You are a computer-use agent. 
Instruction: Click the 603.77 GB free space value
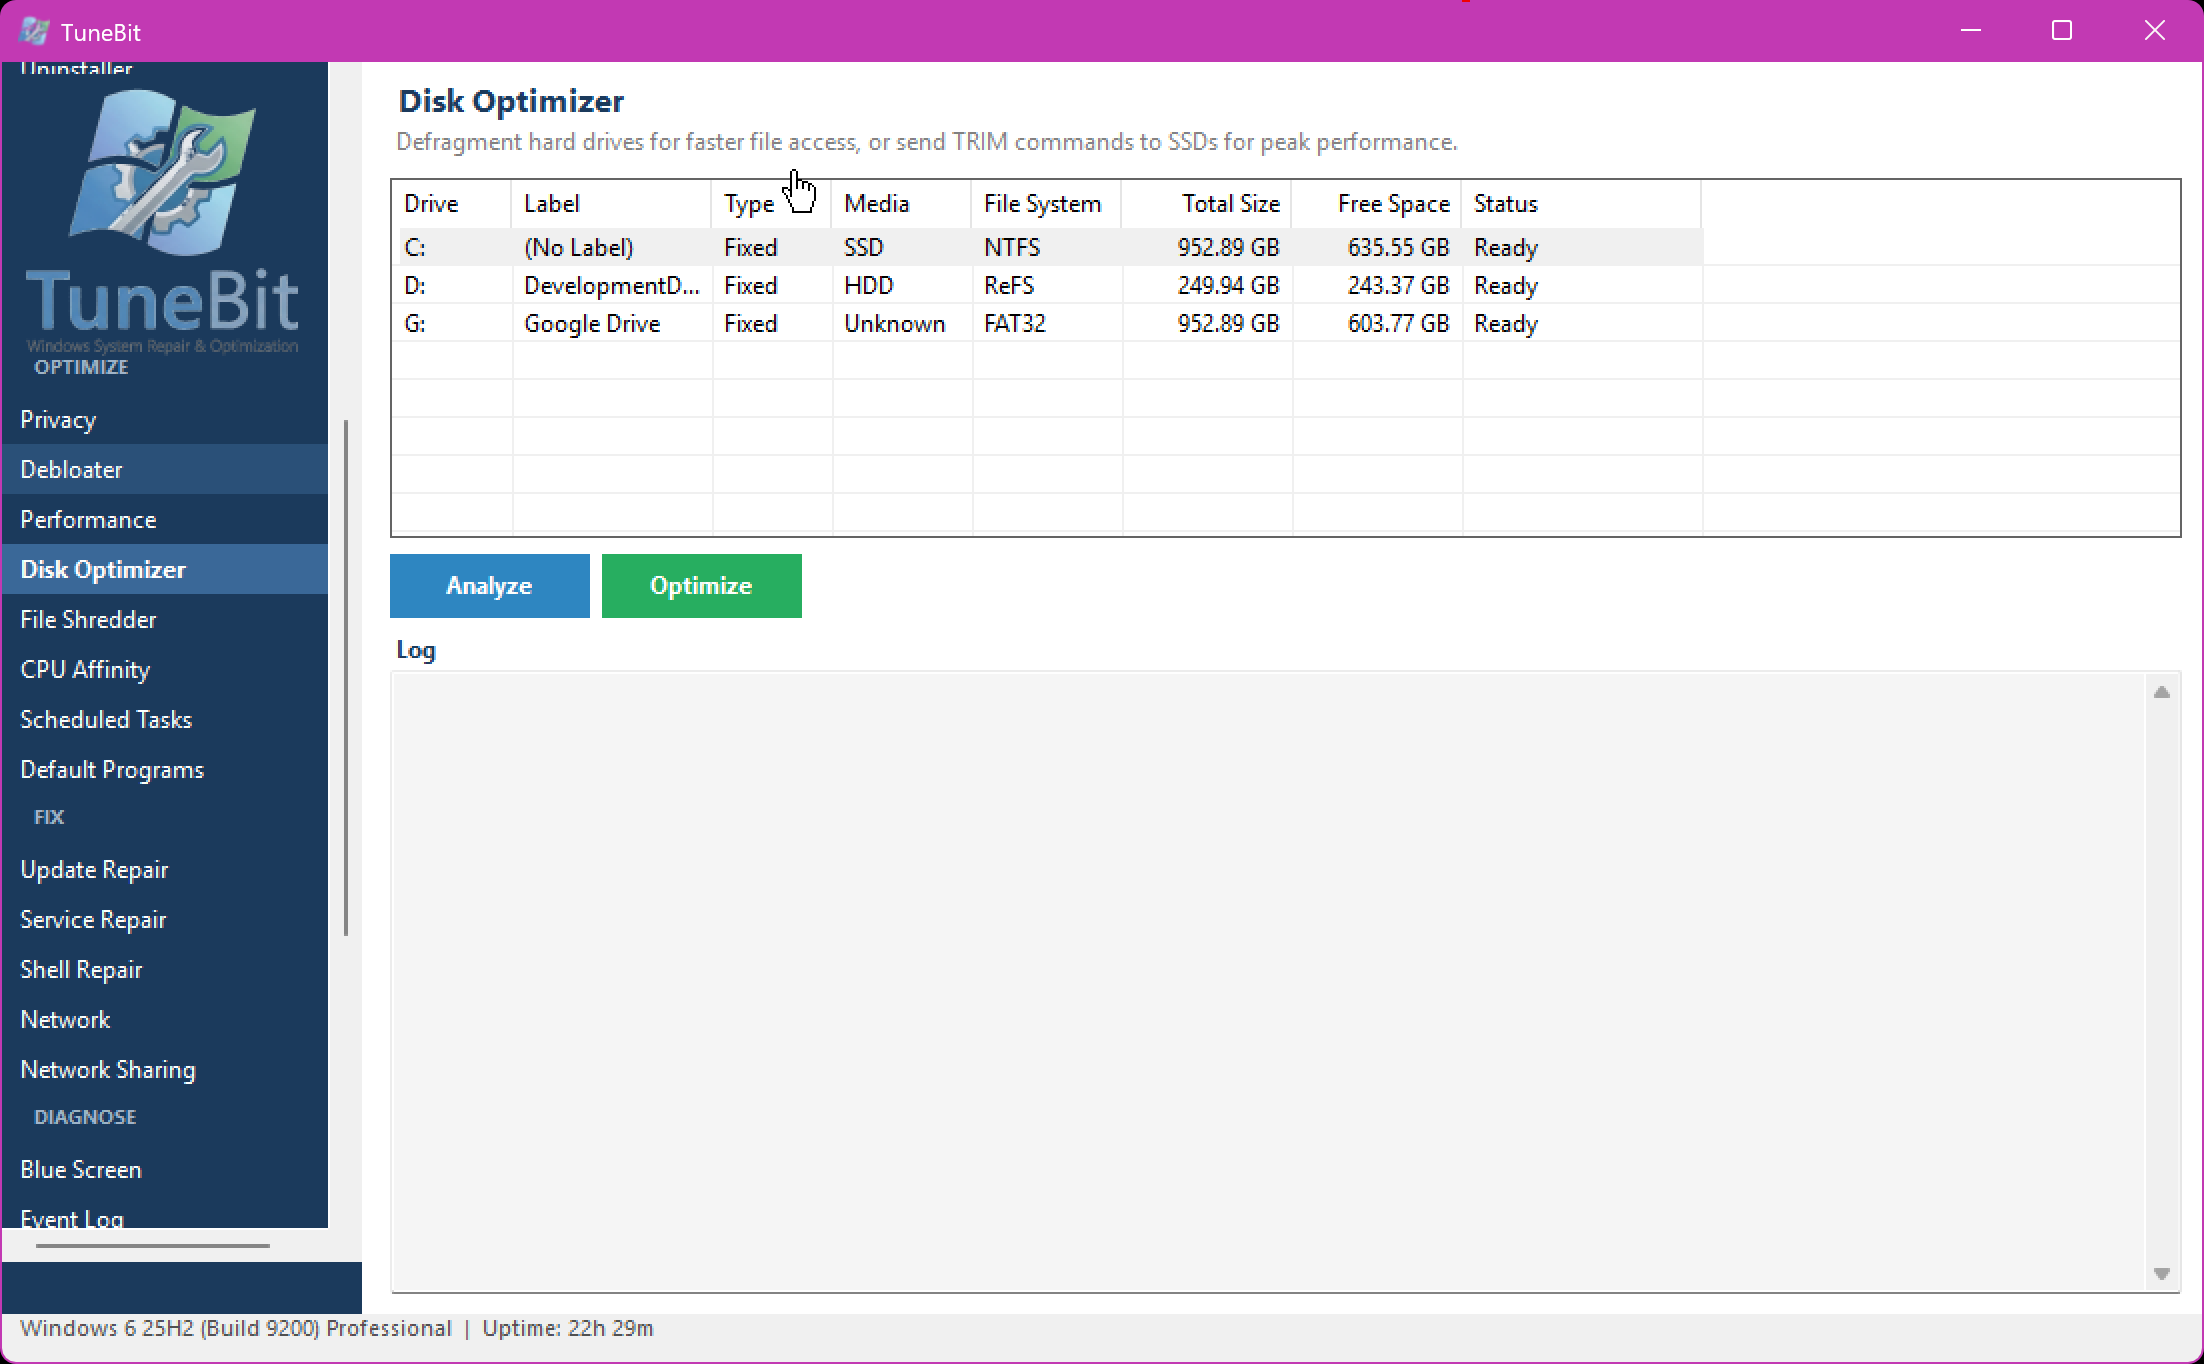1398,323
